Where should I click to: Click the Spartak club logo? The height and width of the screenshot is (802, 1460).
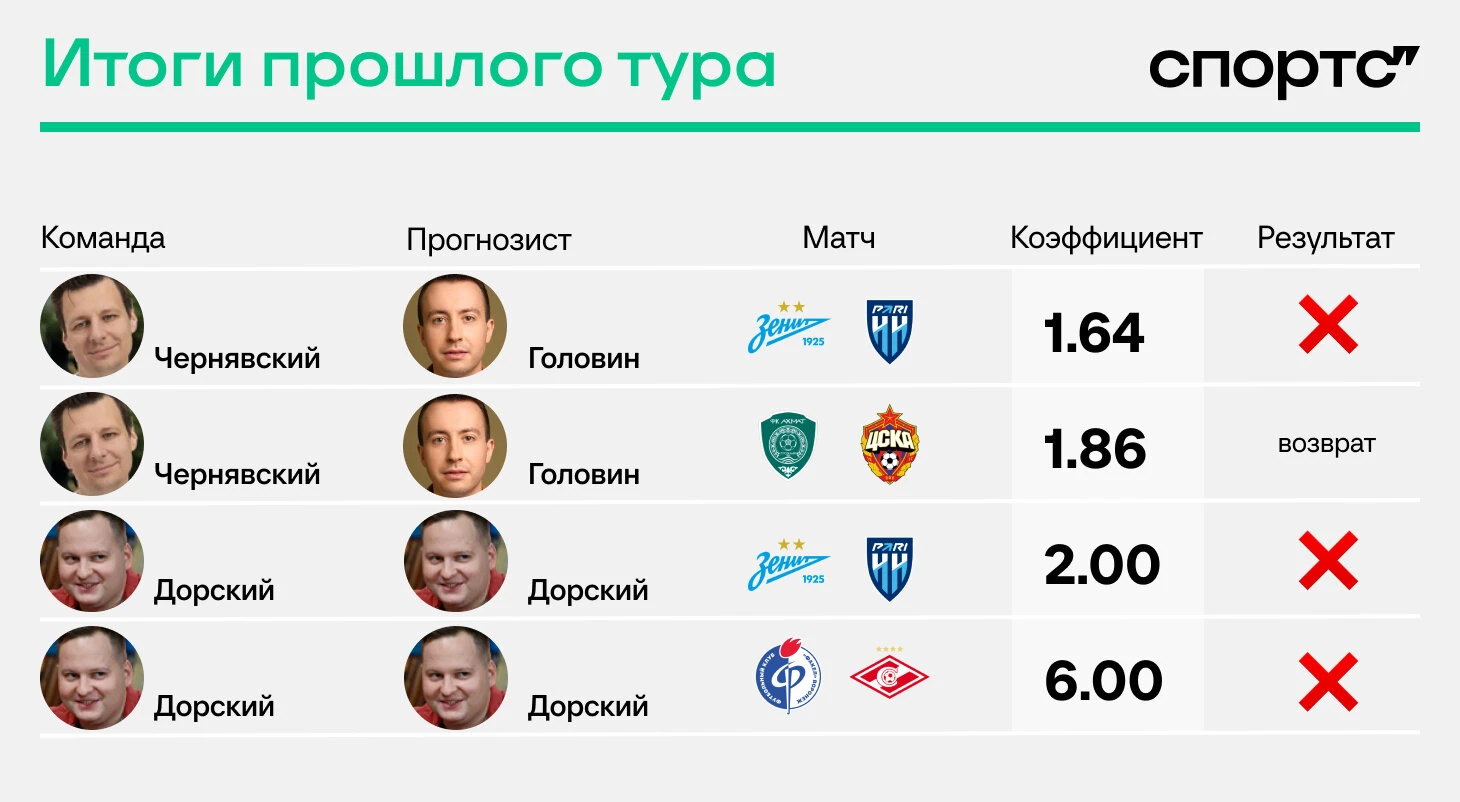pos(889,672)
